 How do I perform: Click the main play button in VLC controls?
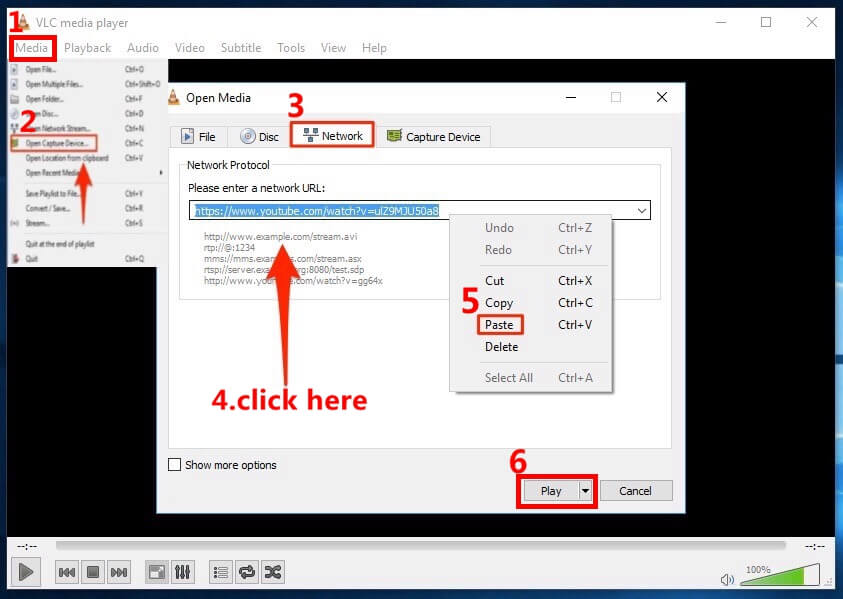pyautogui.click(x=25, y=572)
